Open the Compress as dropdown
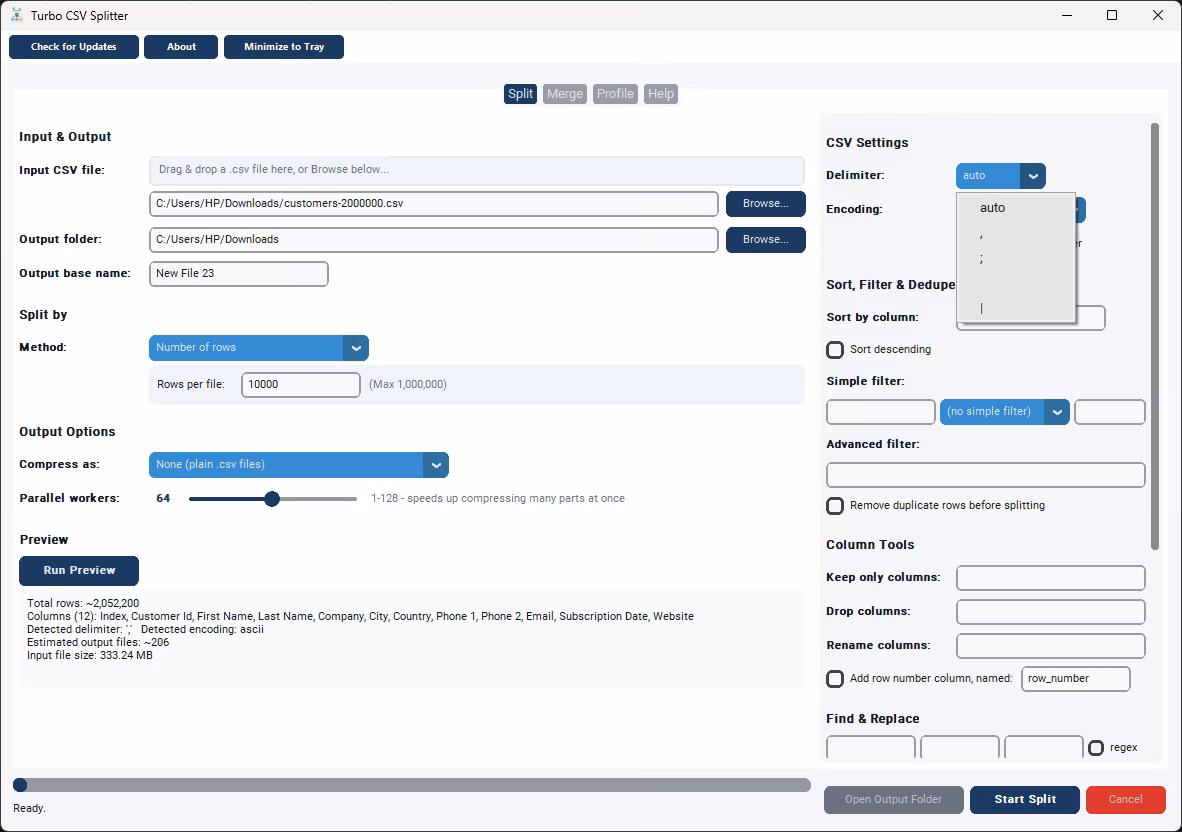This screenshot has height=832, width=1182. [299, 465]
